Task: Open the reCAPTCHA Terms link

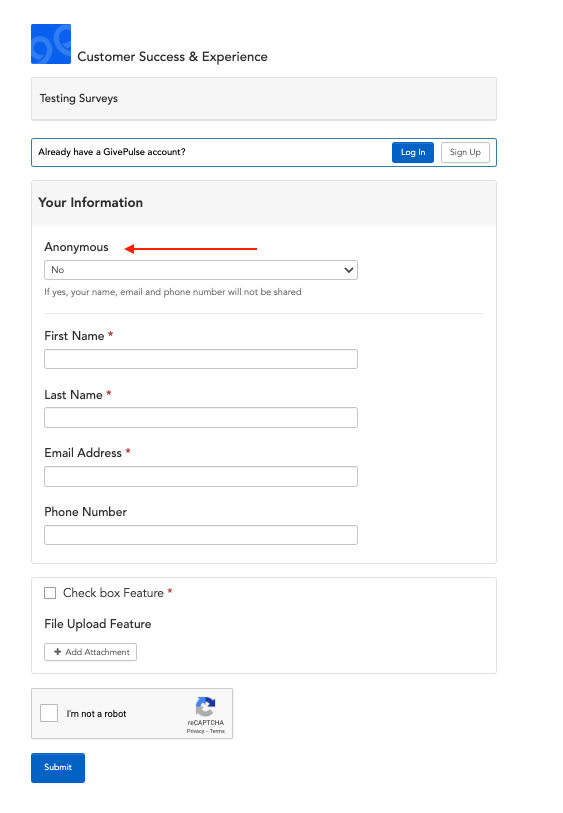Action: [217, 731]
